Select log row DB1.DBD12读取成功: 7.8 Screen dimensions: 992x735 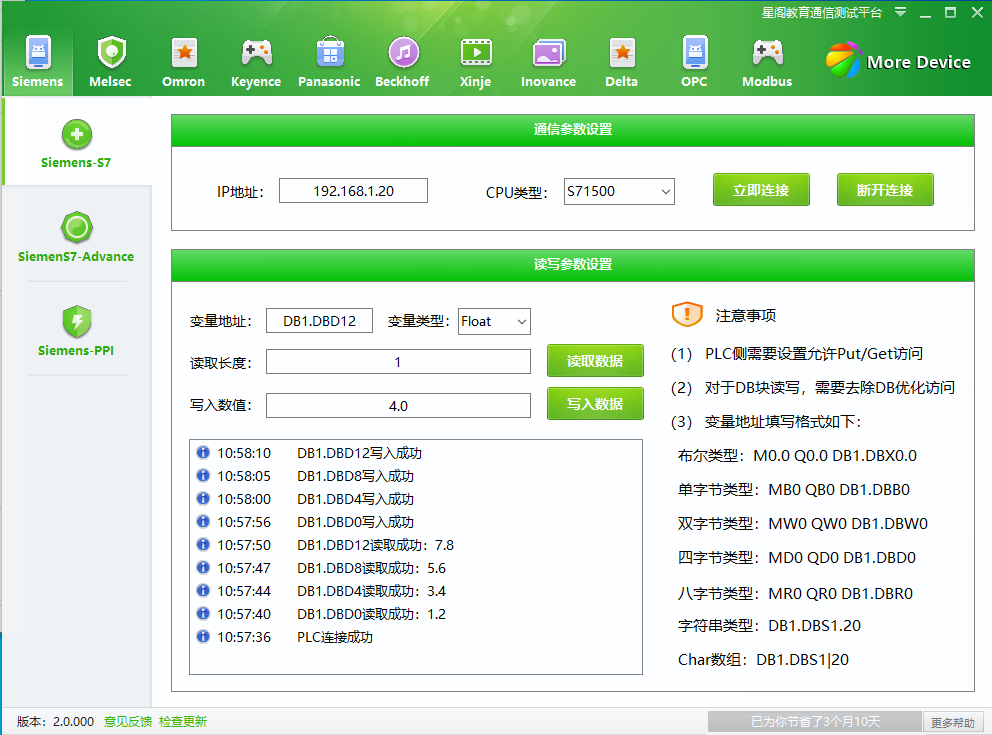[x=416, y=545]
